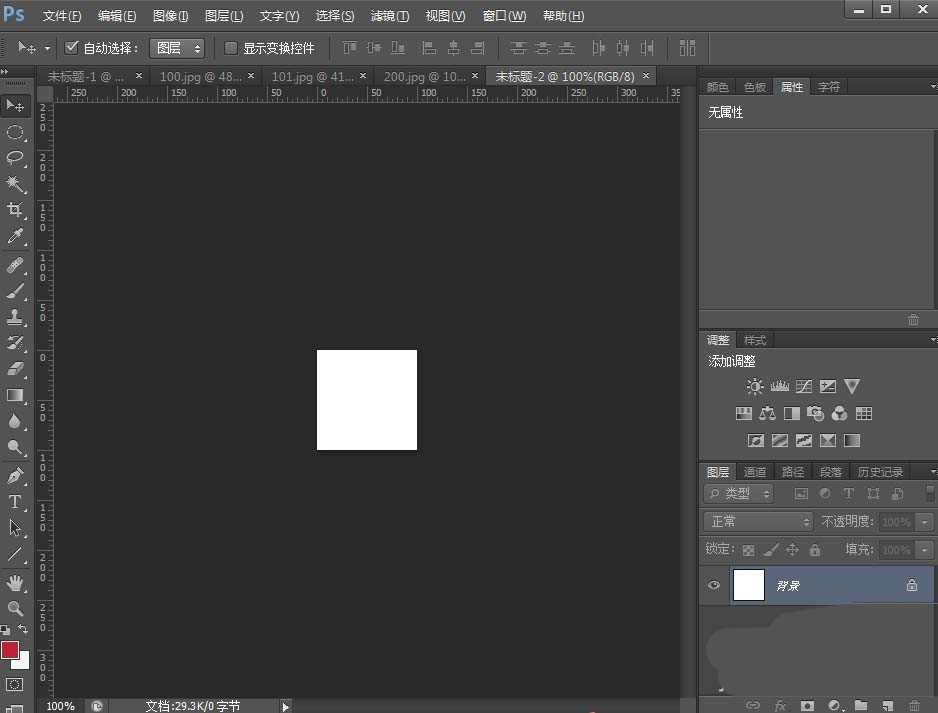The width and height of the screenshot is (938, 713).
Task: Select the Magic Wand tool
Action: point(15,184)
